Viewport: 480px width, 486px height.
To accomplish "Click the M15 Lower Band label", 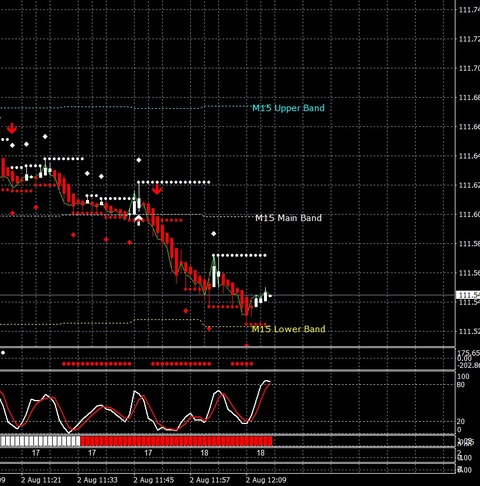I will (288, 329).
